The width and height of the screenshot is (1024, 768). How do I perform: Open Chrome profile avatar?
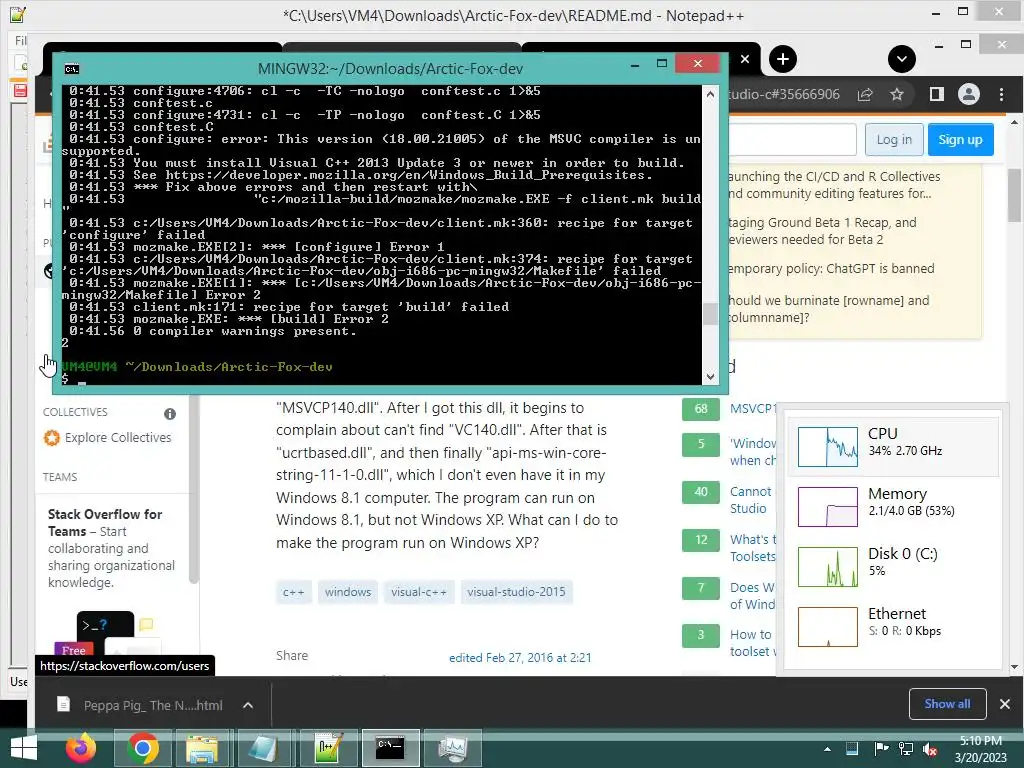pos(968,95)
